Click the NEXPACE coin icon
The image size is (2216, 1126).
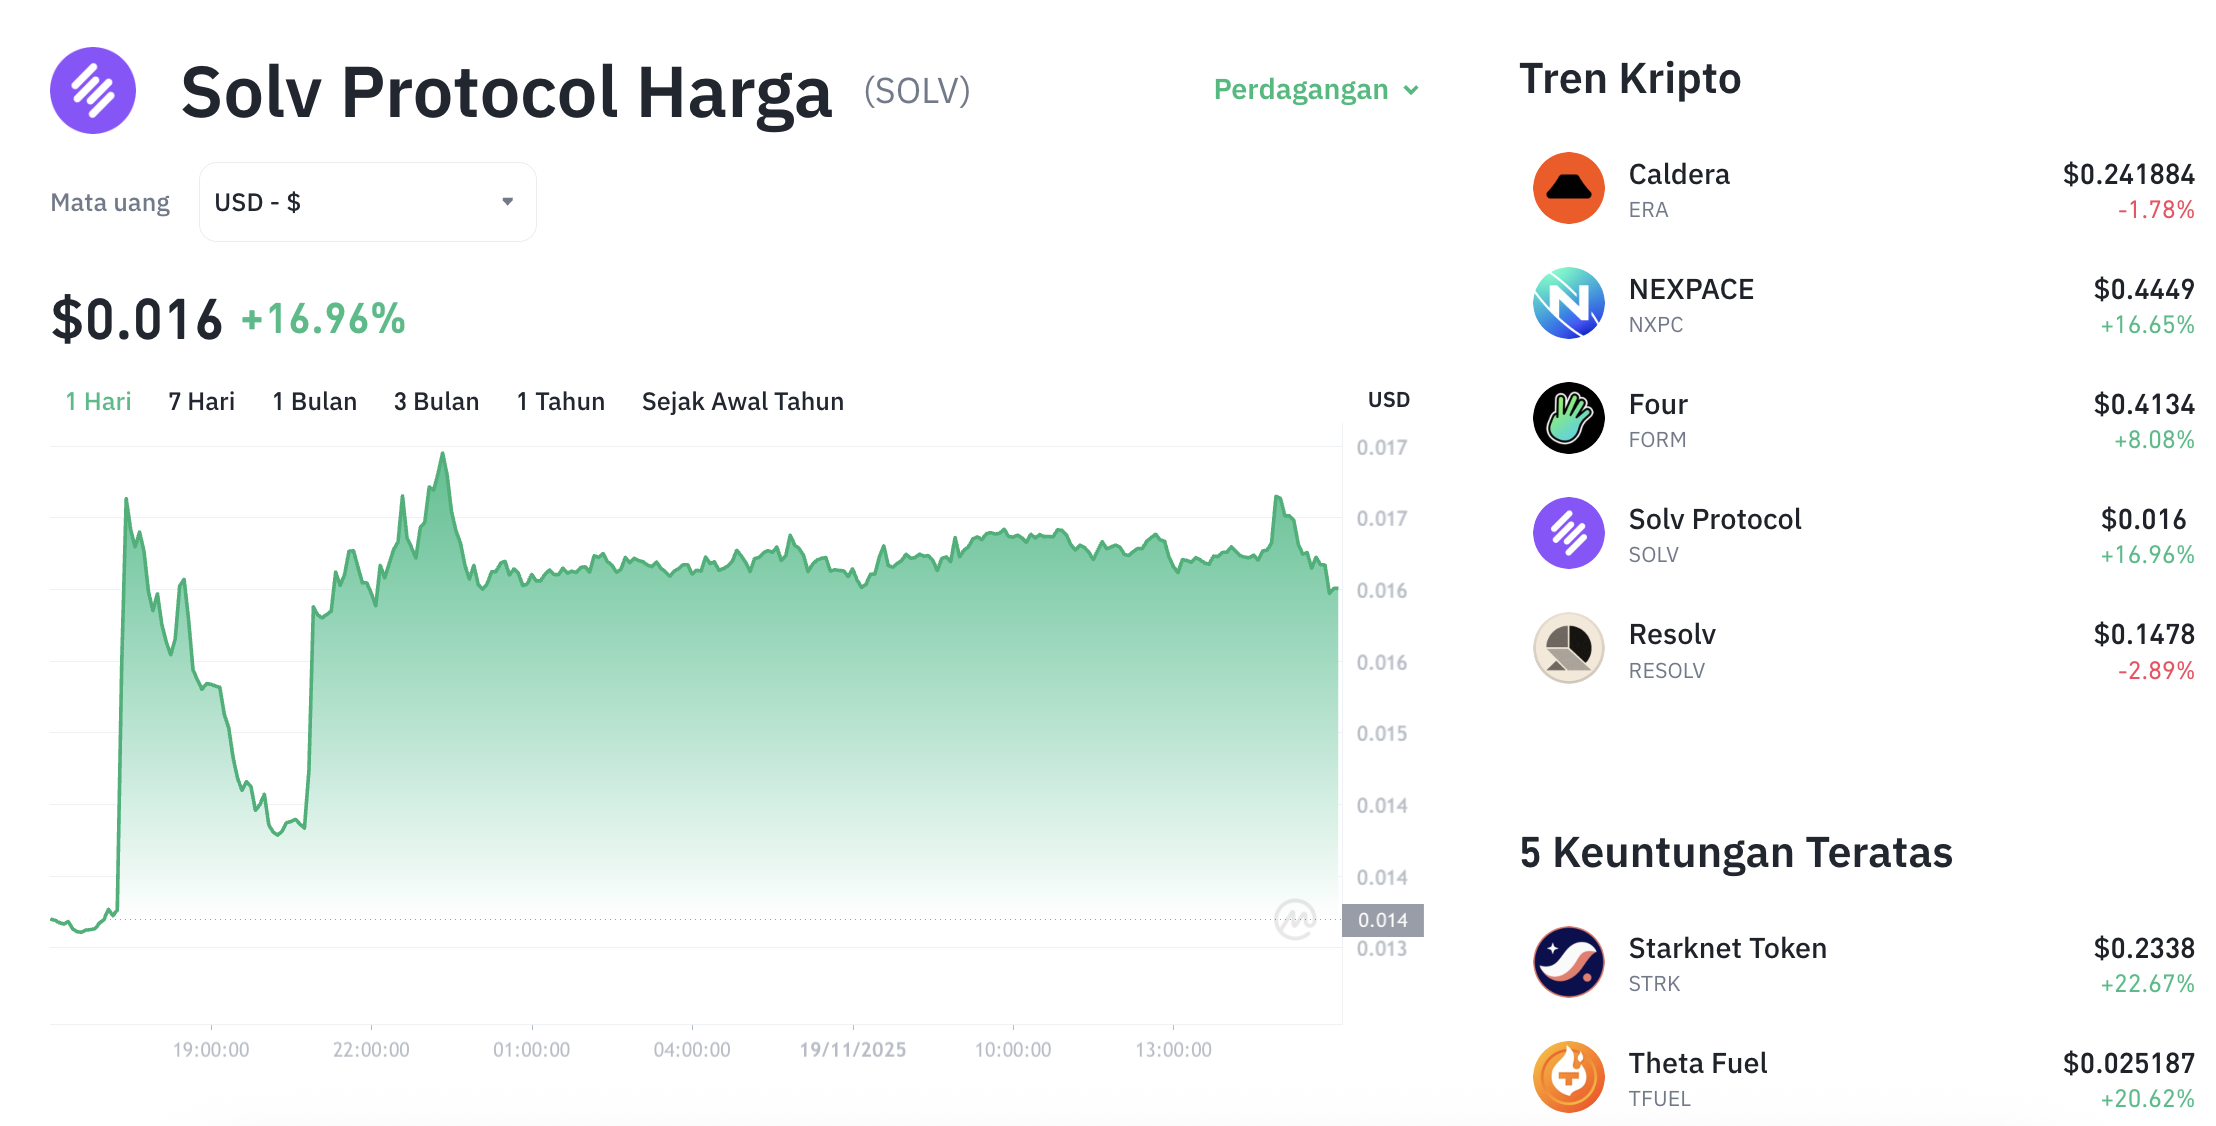click(x=1568, y=303)
